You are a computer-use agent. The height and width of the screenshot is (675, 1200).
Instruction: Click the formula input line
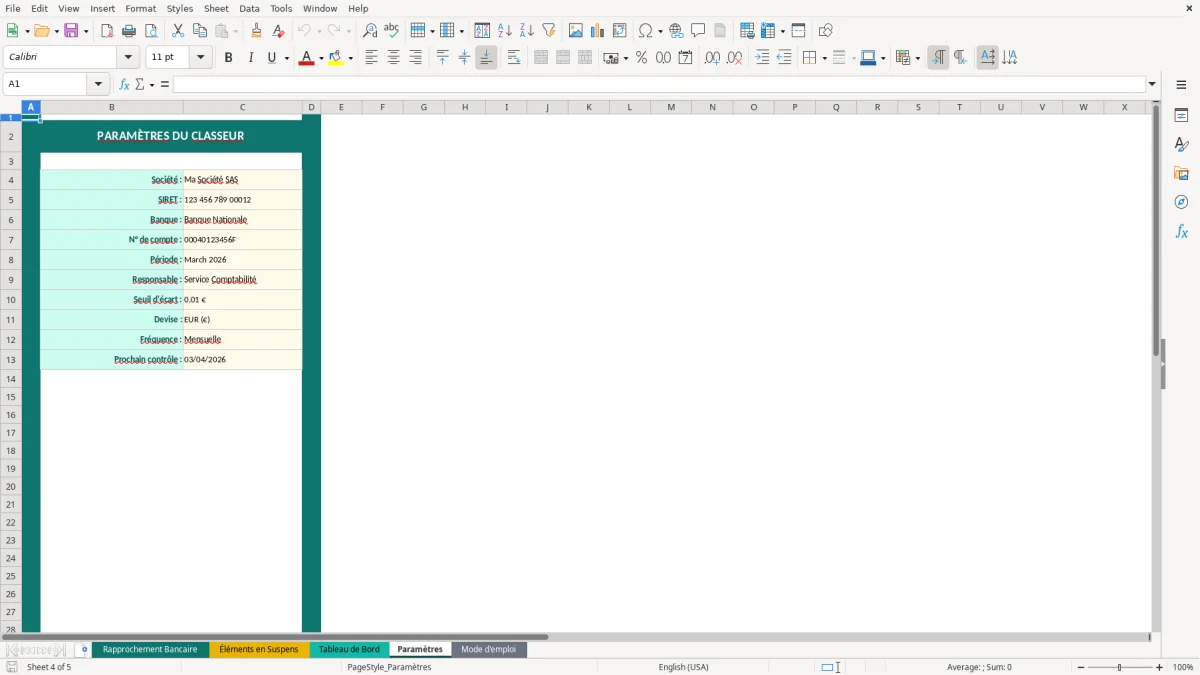click(x=659, y=85)
